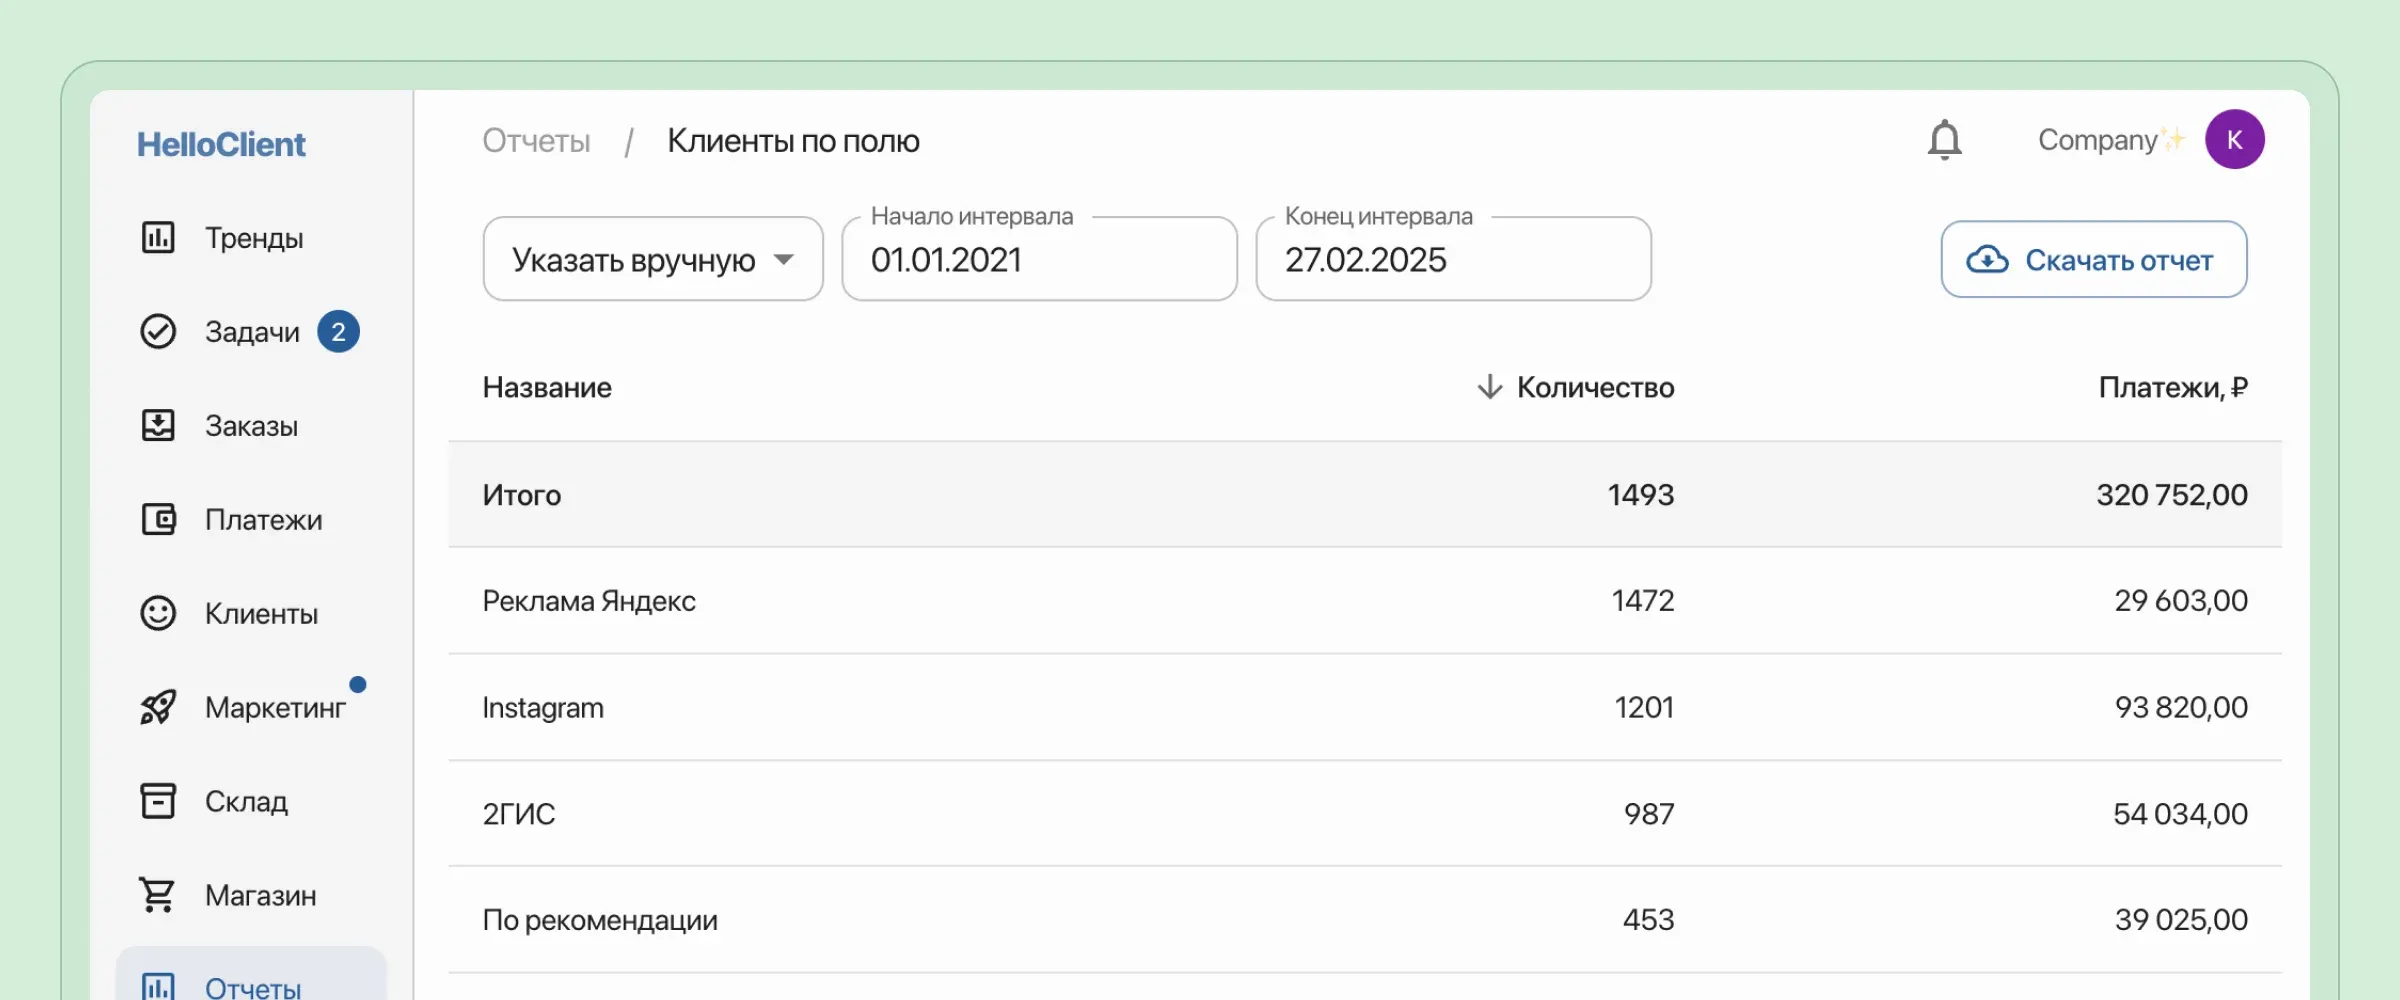
Task: Sort by the Количество column header
Action: tap(1594, 388)
